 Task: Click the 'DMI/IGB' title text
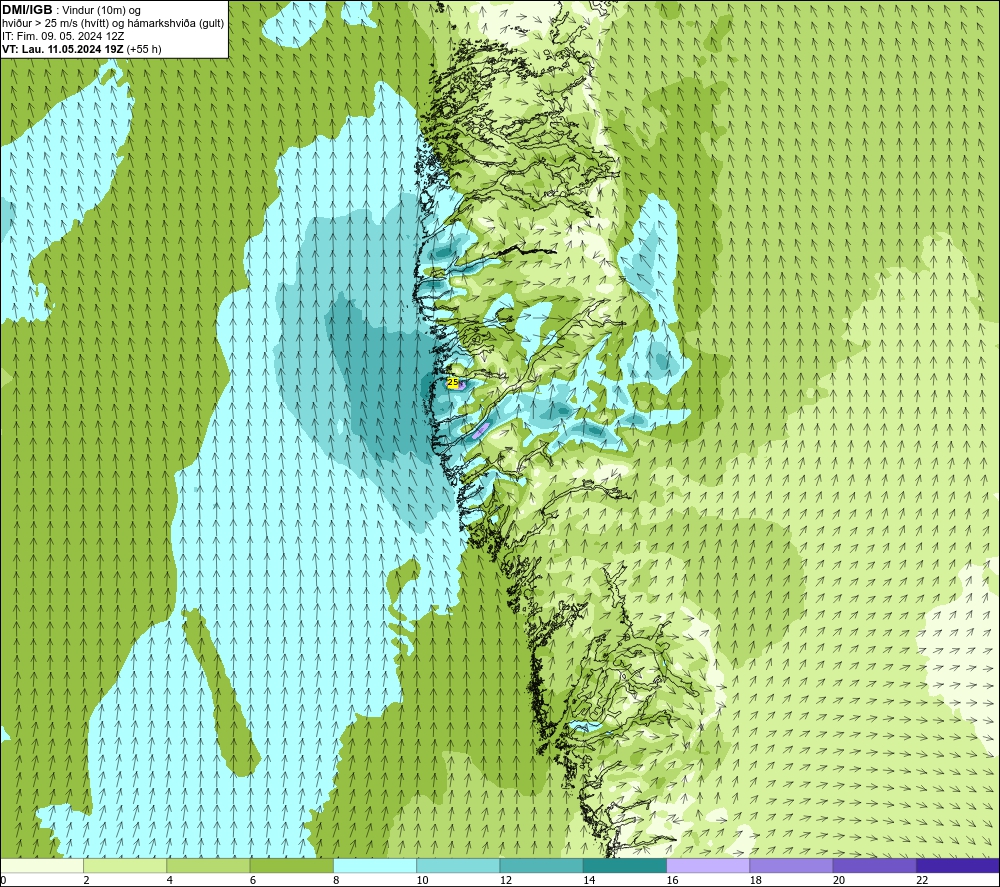[x=27, y=10]
